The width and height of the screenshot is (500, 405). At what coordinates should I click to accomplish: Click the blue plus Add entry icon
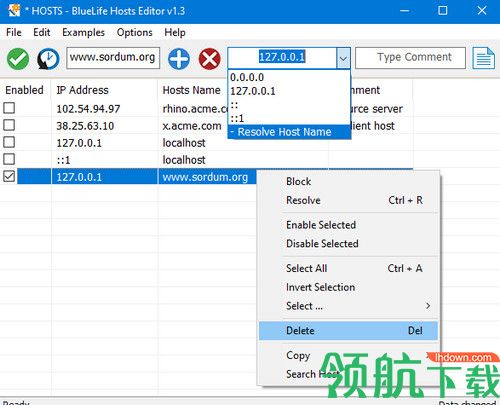179,59
